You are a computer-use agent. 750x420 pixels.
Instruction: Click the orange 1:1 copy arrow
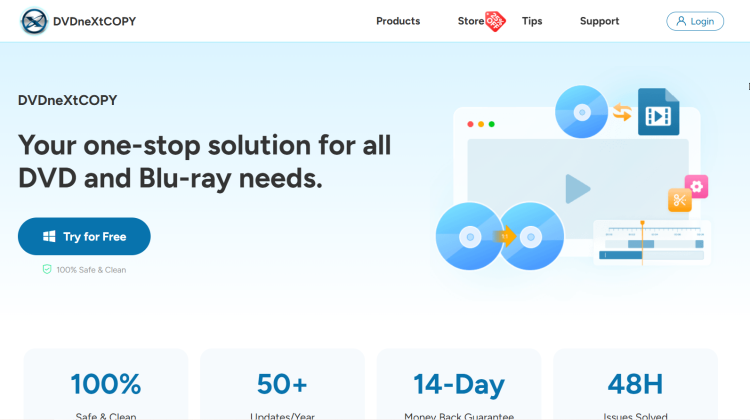coord(506,236)
